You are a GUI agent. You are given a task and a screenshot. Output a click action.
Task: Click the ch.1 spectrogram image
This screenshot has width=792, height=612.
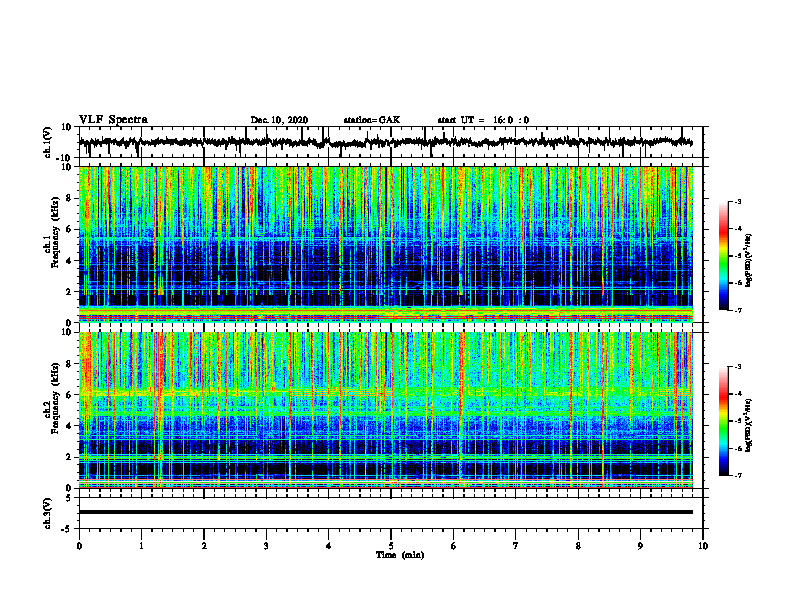pyautogui.click(x=385, y=244)
